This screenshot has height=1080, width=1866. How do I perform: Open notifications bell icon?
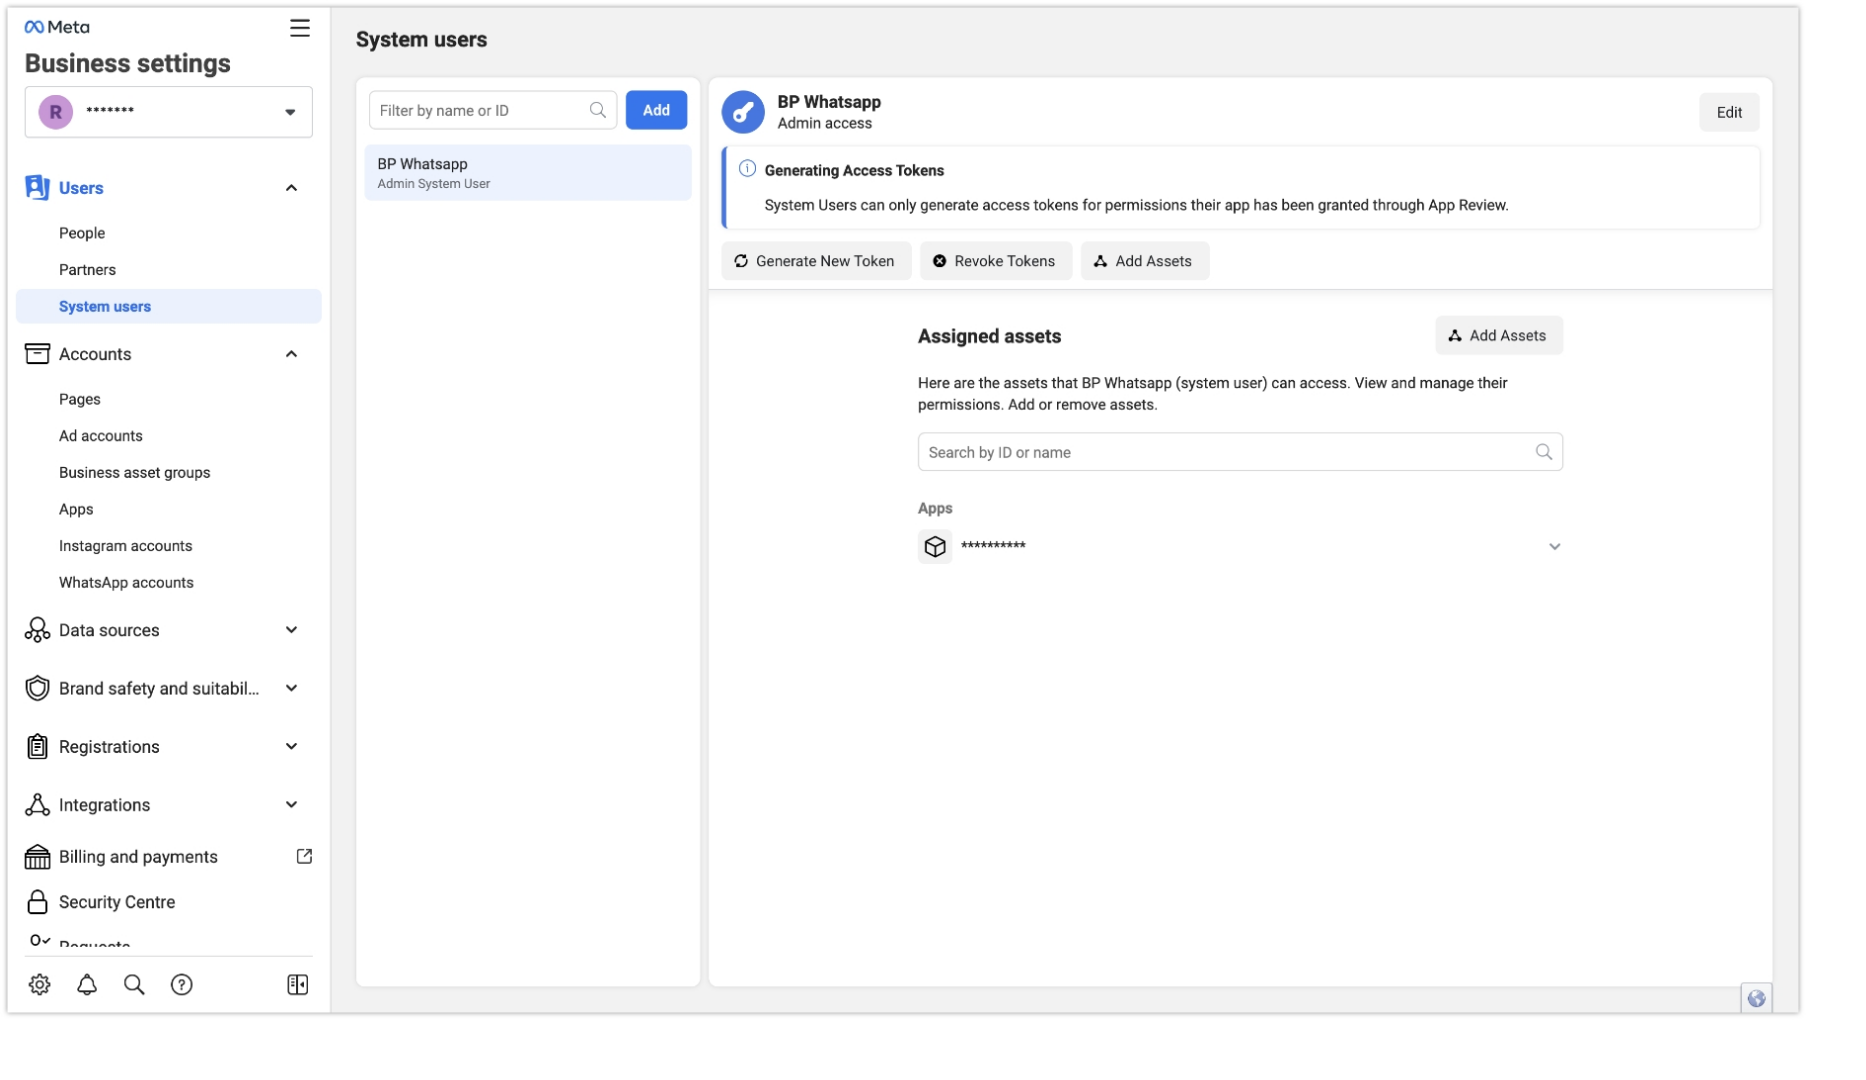[x=87, y=985]
